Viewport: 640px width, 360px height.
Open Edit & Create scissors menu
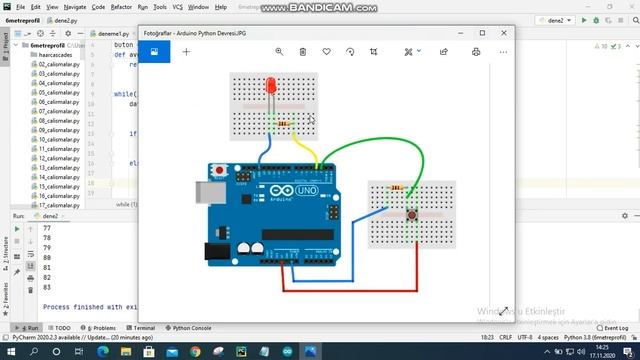pyautogui.click(x=412, y=52)
